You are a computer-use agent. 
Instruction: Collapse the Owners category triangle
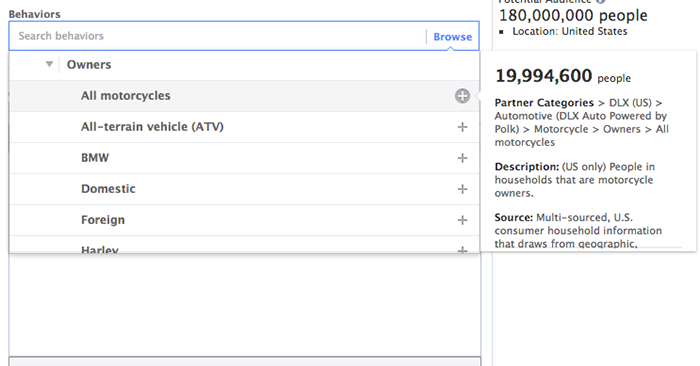click(x=49, y=64)
